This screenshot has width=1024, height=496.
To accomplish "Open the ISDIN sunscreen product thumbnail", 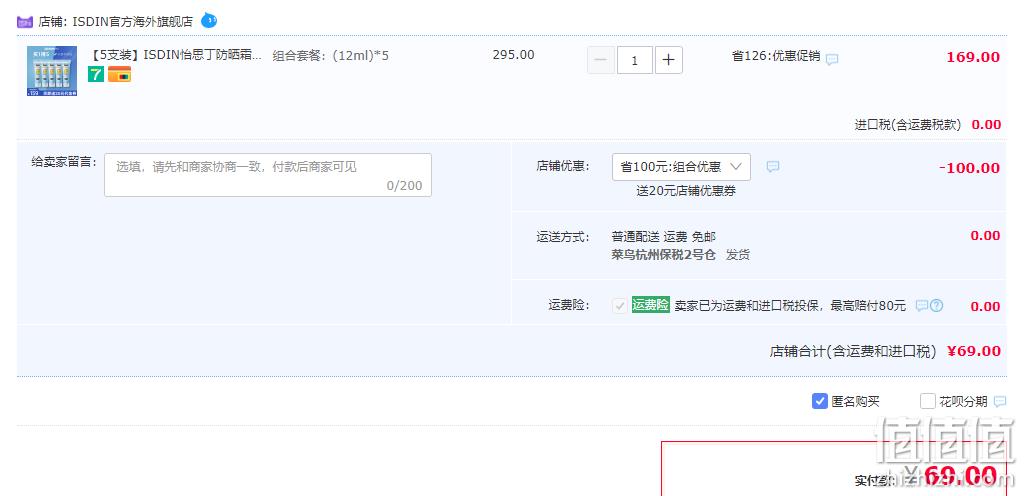I will [x=52, y=71].
